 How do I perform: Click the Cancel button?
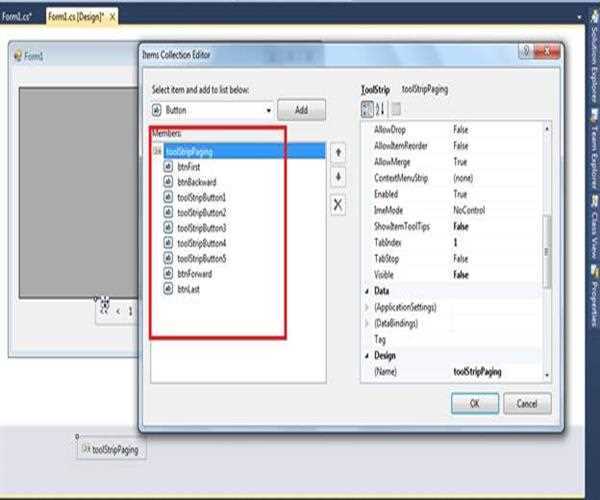point(527,403)
